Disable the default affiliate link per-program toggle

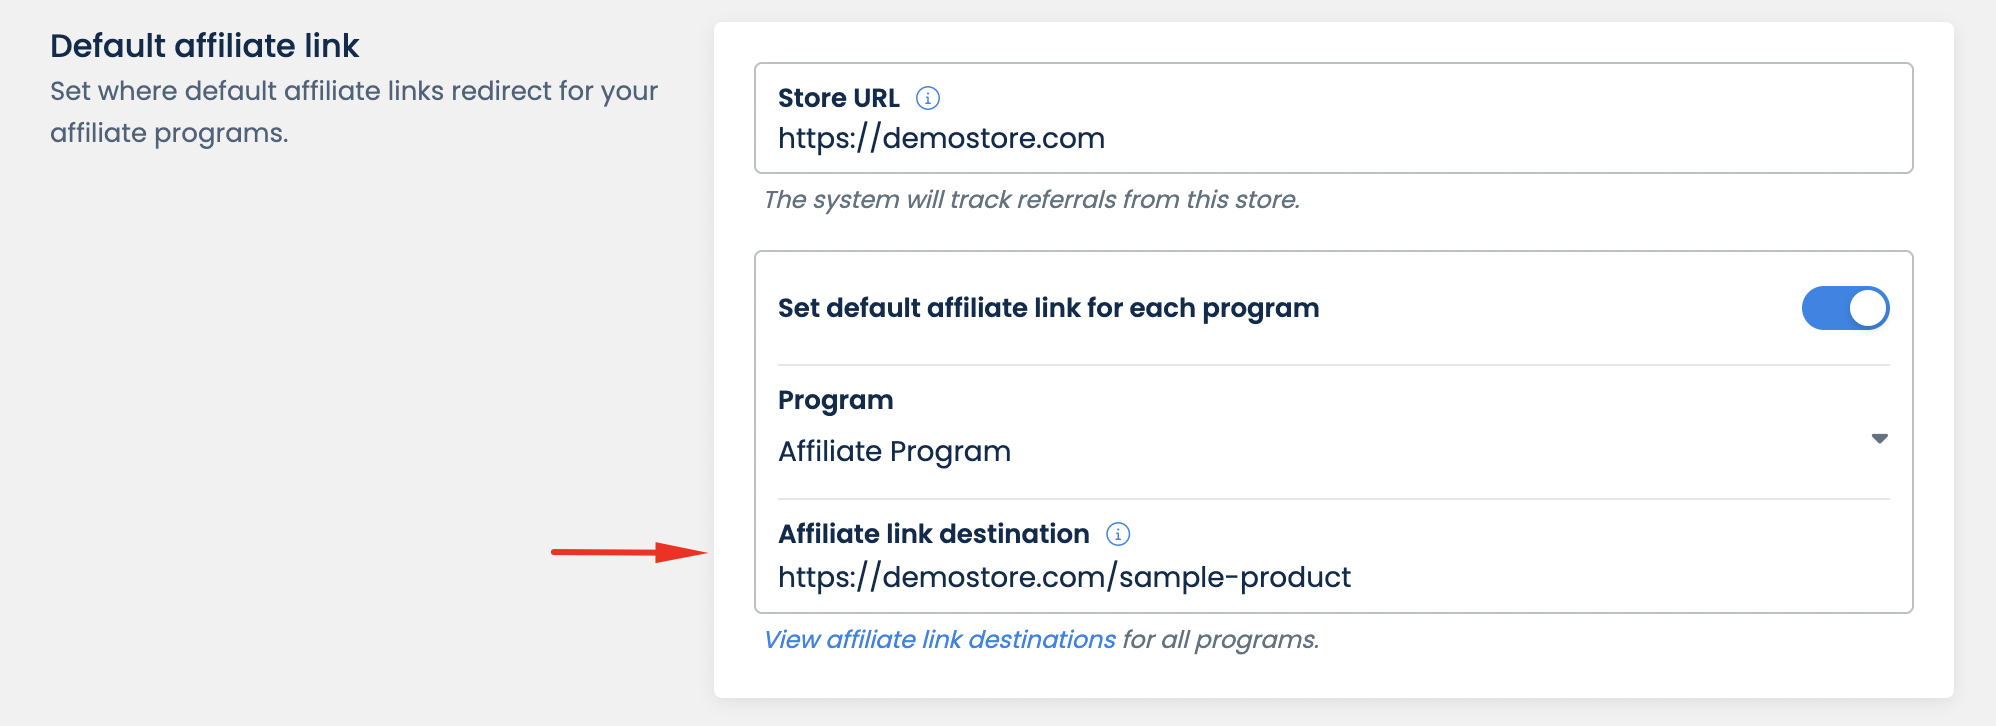[x=1845, y=308]
